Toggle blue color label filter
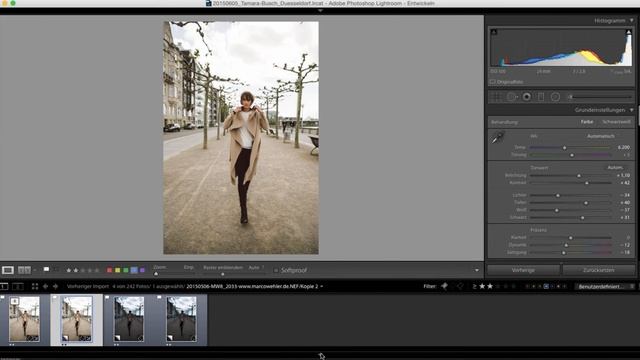The height and width of the screenshot is (360, 640). [546, 287]
